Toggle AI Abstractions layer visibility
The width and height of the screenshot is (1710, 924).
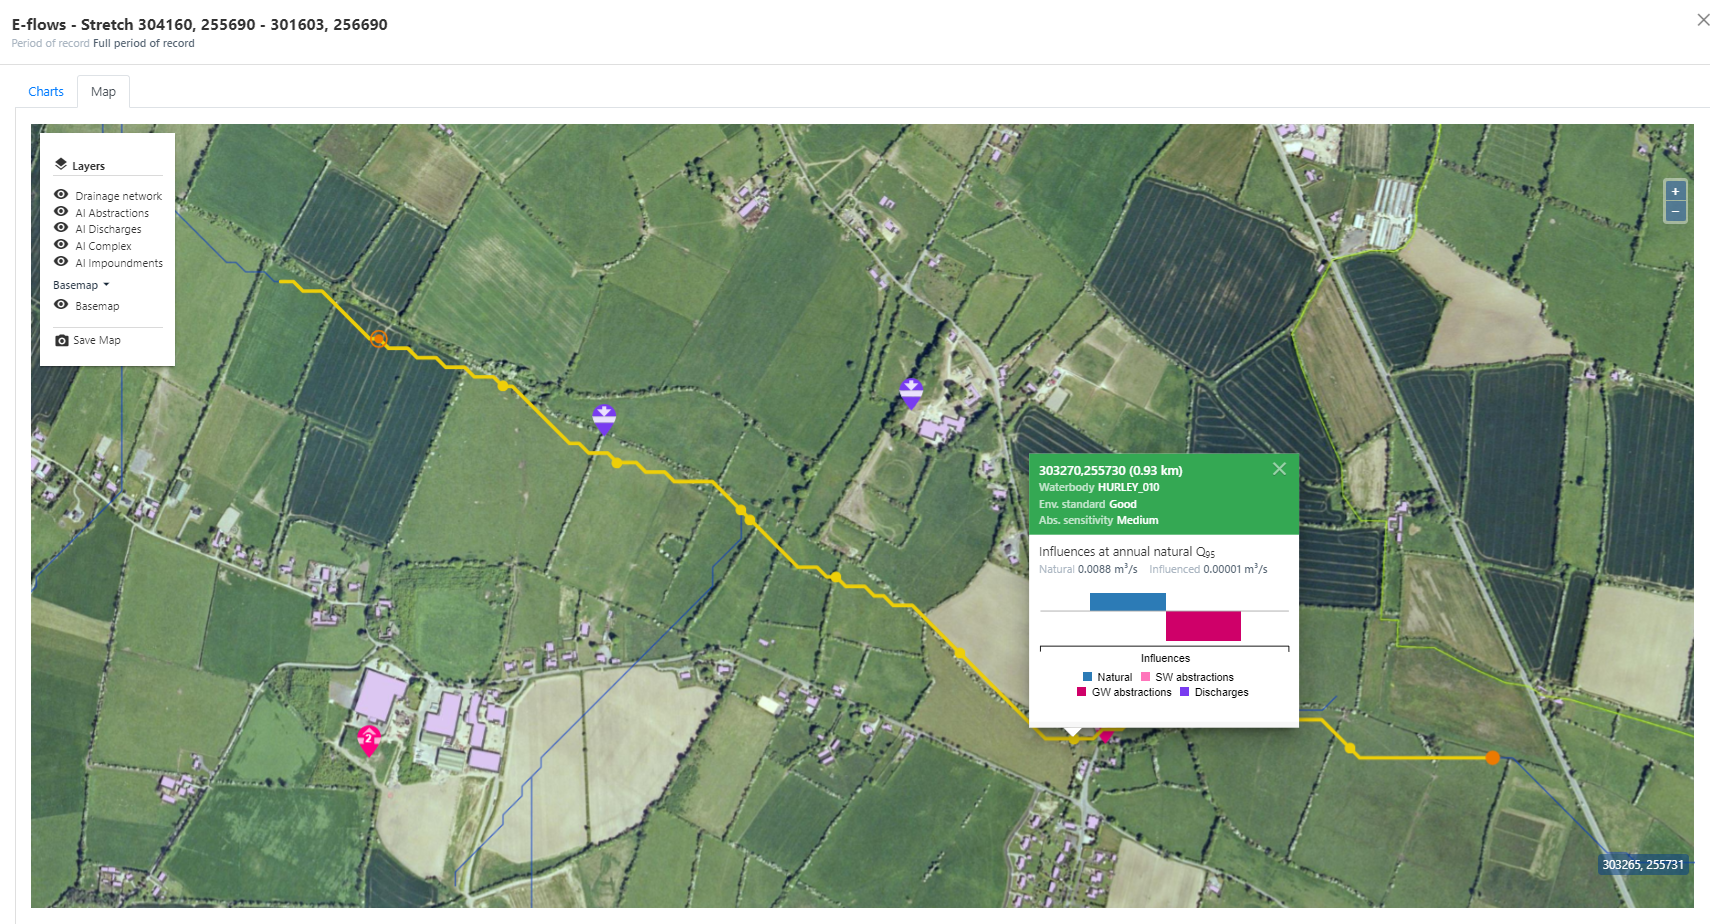[x=61, y=212]
